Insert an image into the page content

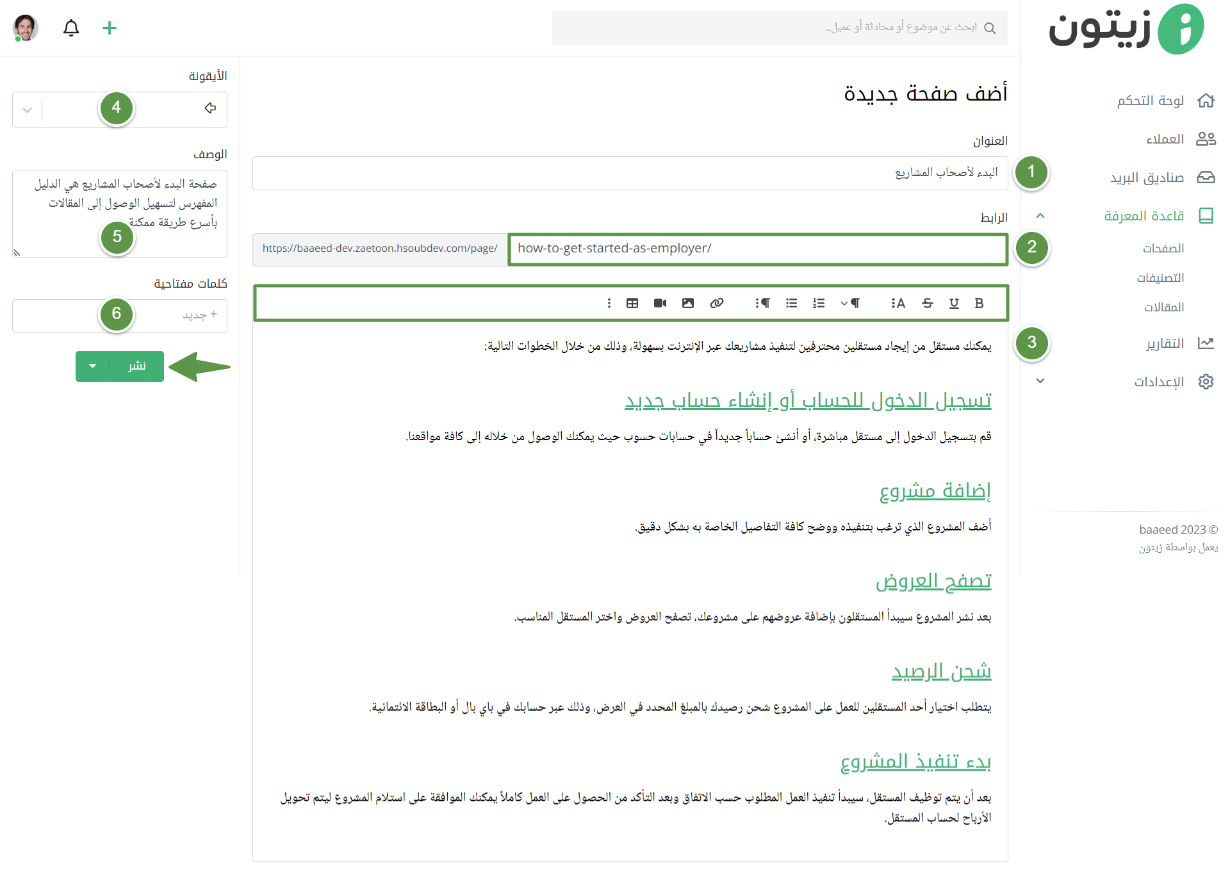(688, 303)
